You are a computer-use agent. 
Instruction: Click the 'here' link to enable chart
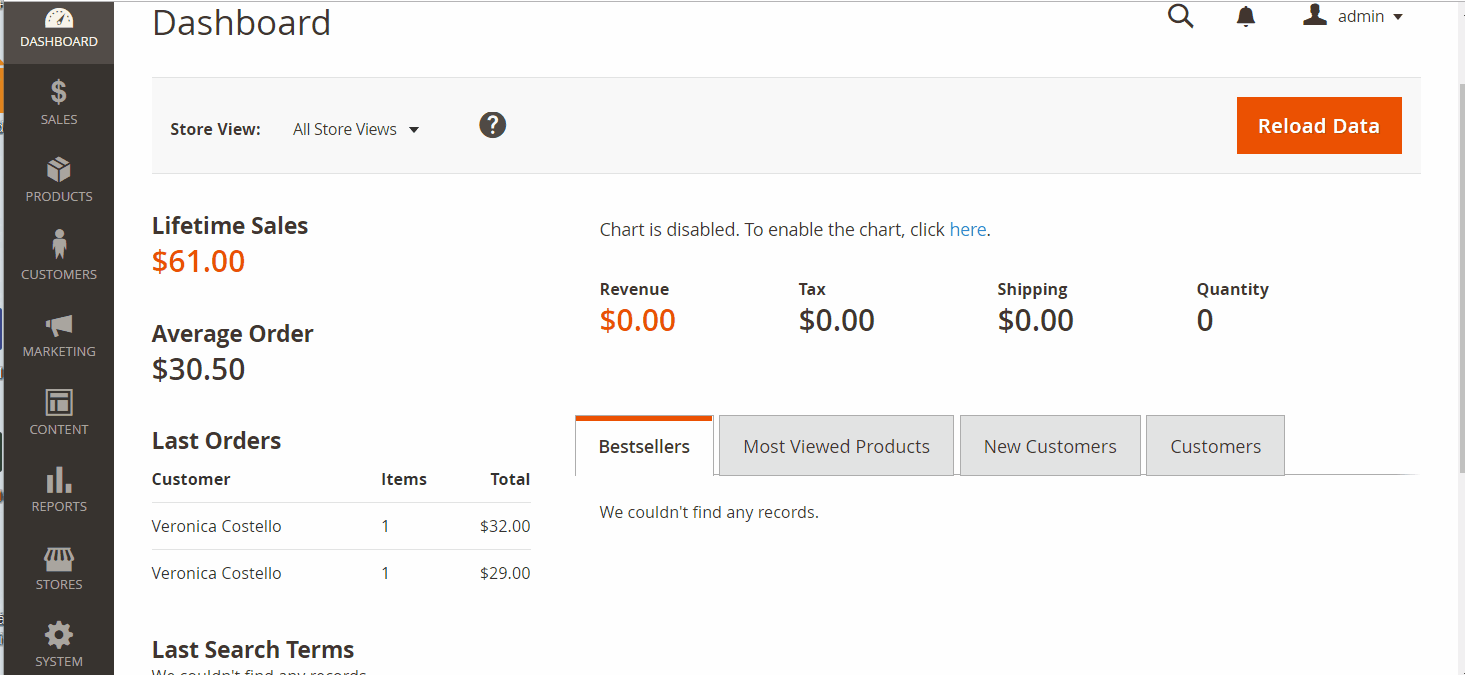pyautogui.click(x=967, y=230)
